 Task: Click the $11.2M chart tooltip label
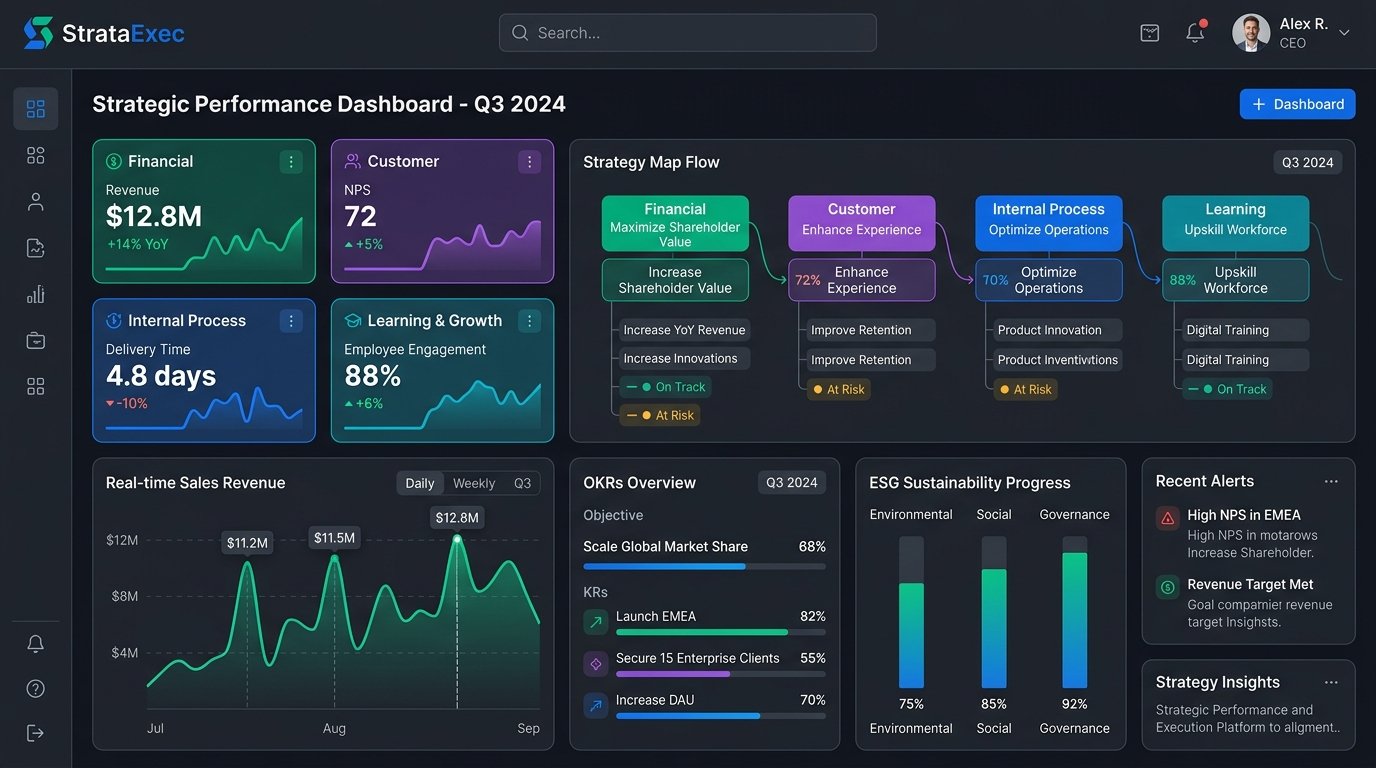247,543
